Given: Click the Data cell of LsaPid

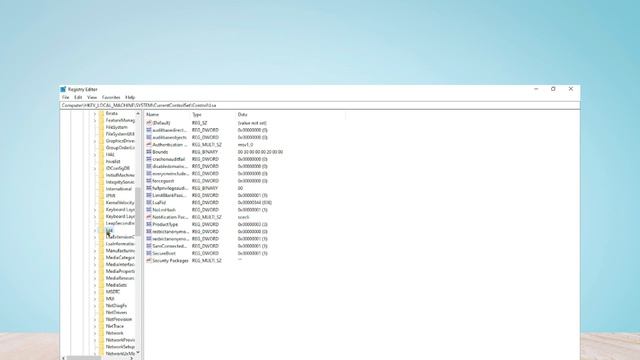Looking at the screenshot, I should pos(255,202).
